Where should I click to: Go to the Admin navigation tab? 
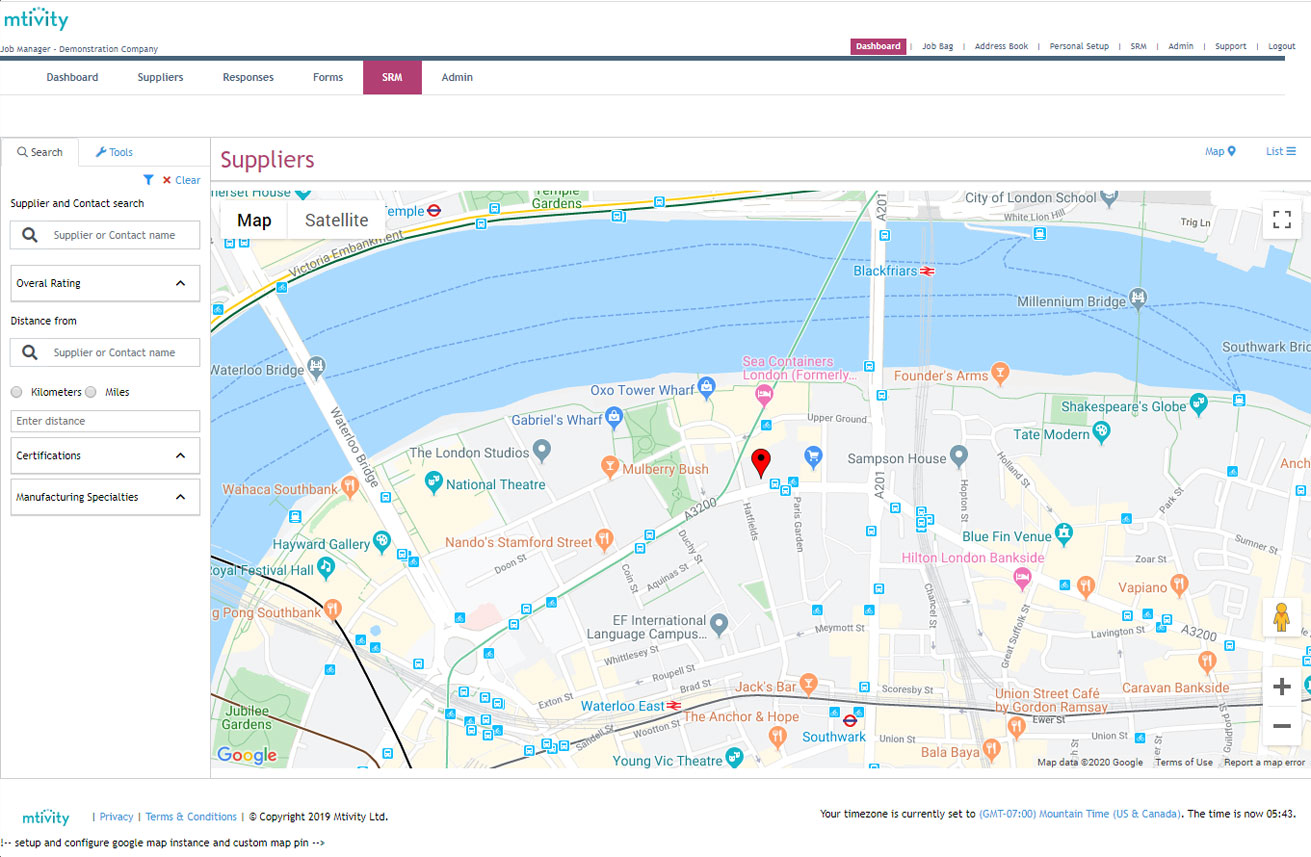point(457,77)
